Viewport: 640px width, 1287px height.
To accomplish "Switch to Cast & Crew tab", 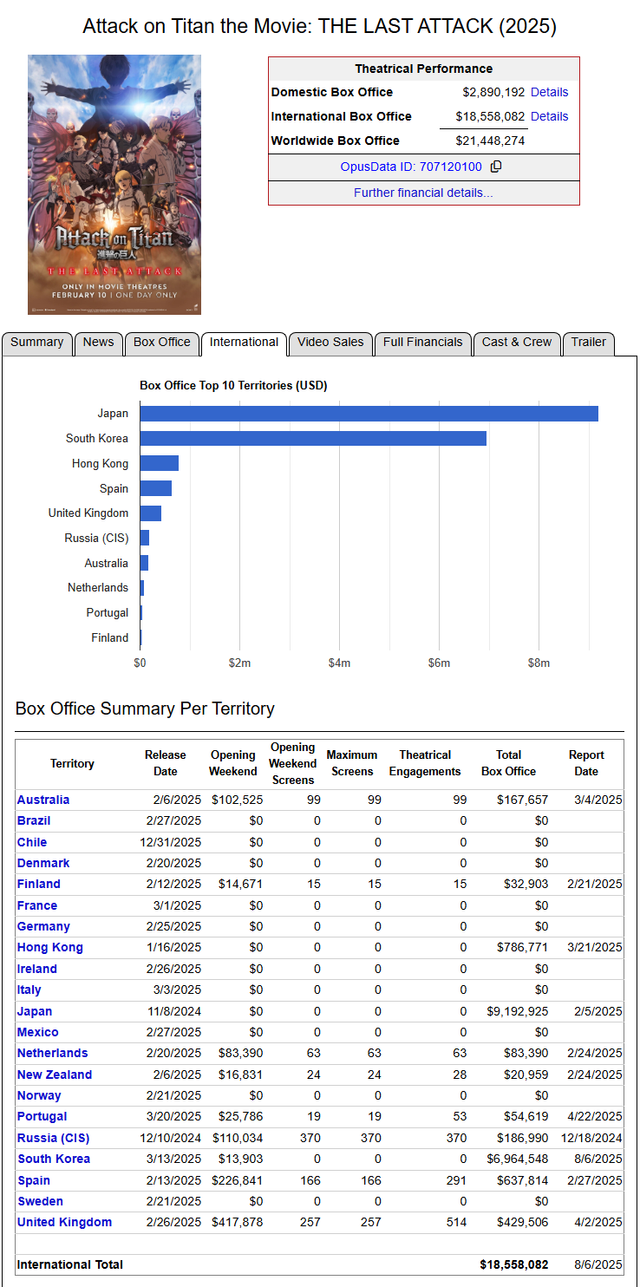I will [x=516, y=342].
